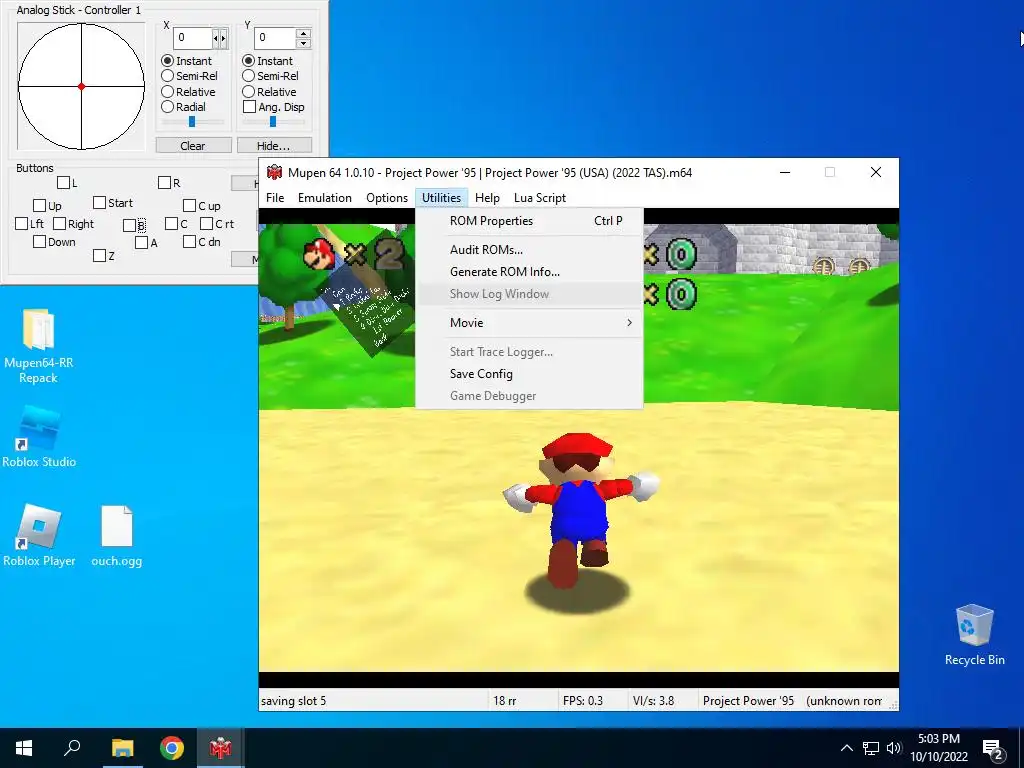Select Instant radio for X axis
Viewport: 1024px width, 768px height.
[x=167, y=61]
